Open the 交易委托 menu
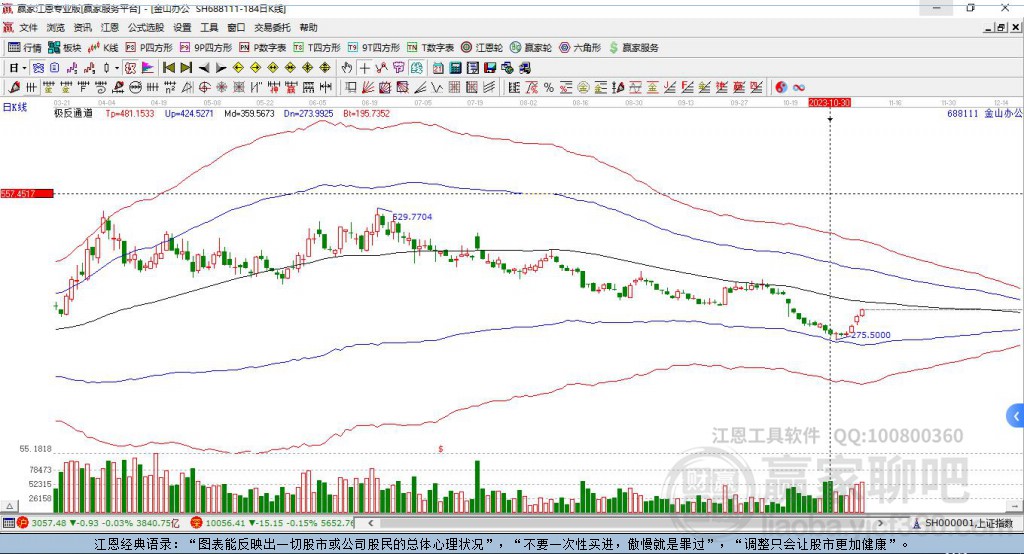Viewport: 1024px width, 554px height. point(272,27)
